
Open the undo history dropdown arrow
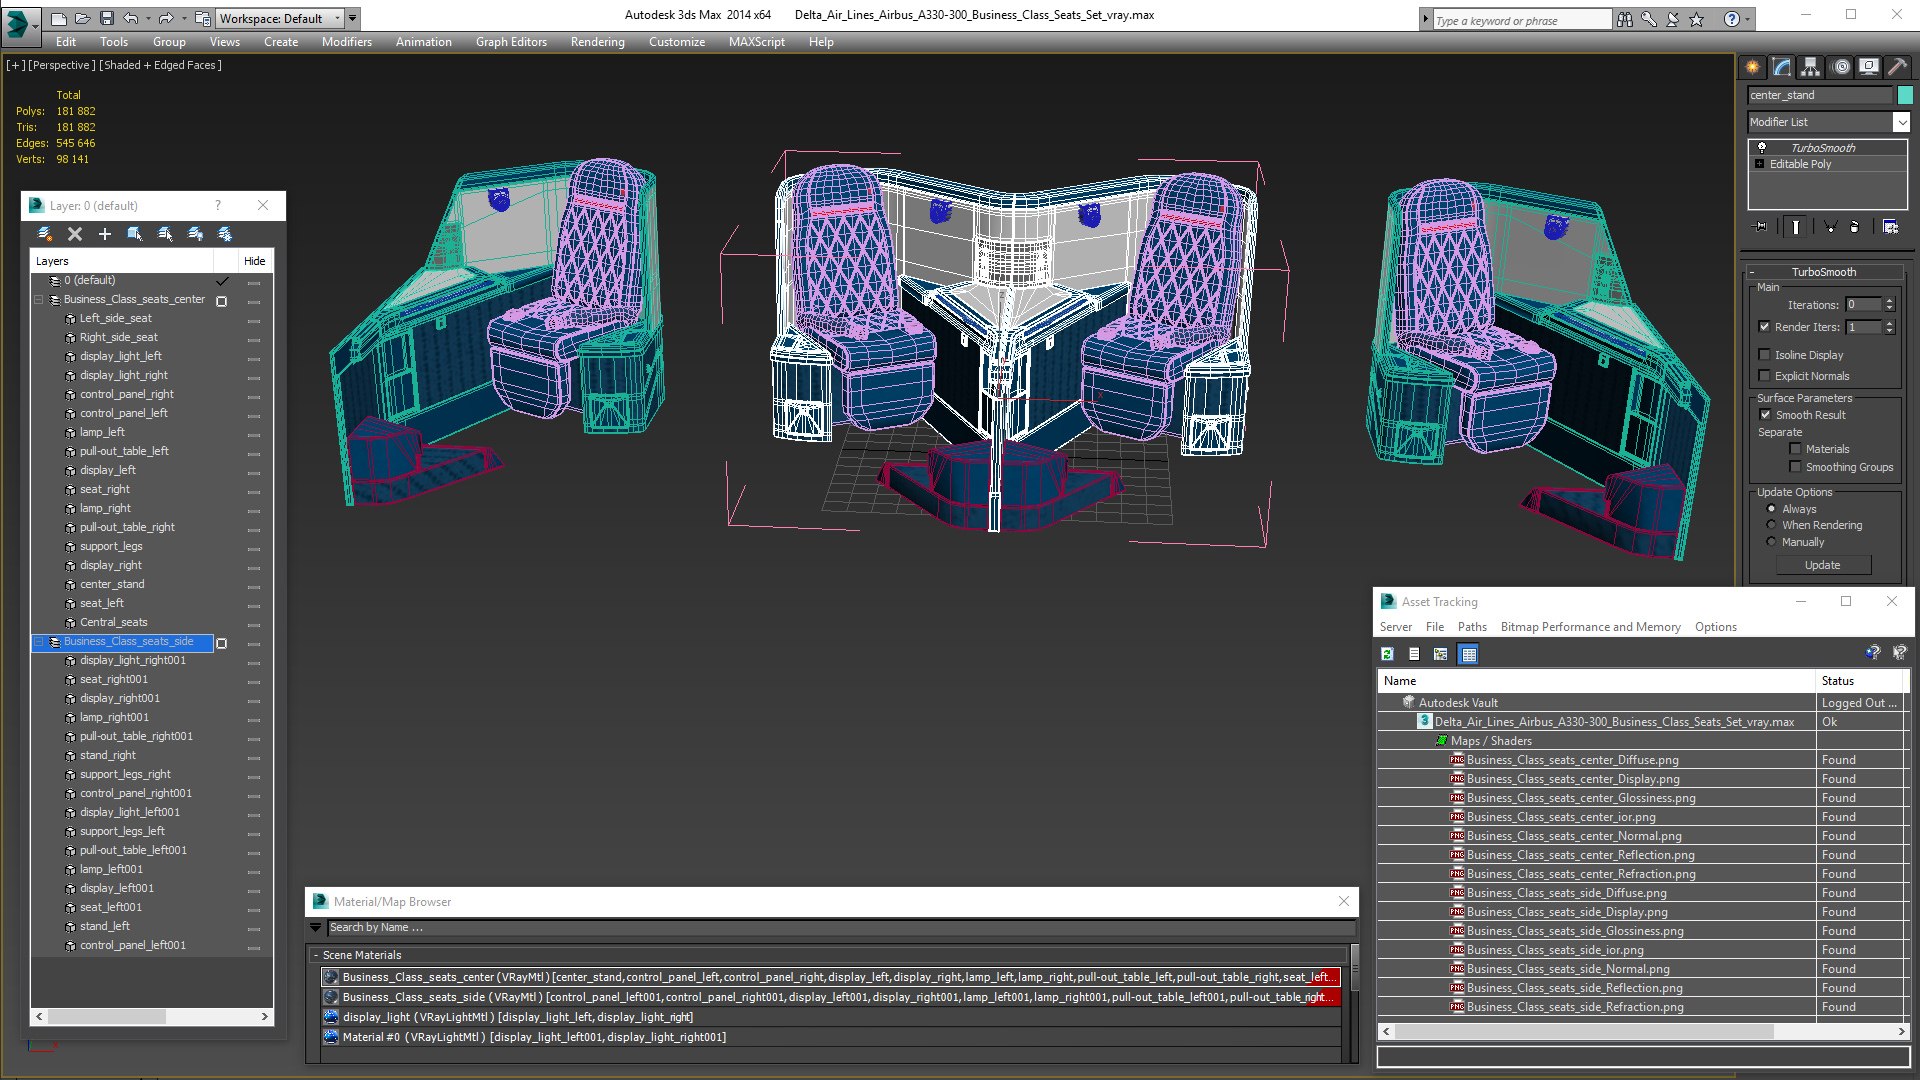[x=147, y=18]
